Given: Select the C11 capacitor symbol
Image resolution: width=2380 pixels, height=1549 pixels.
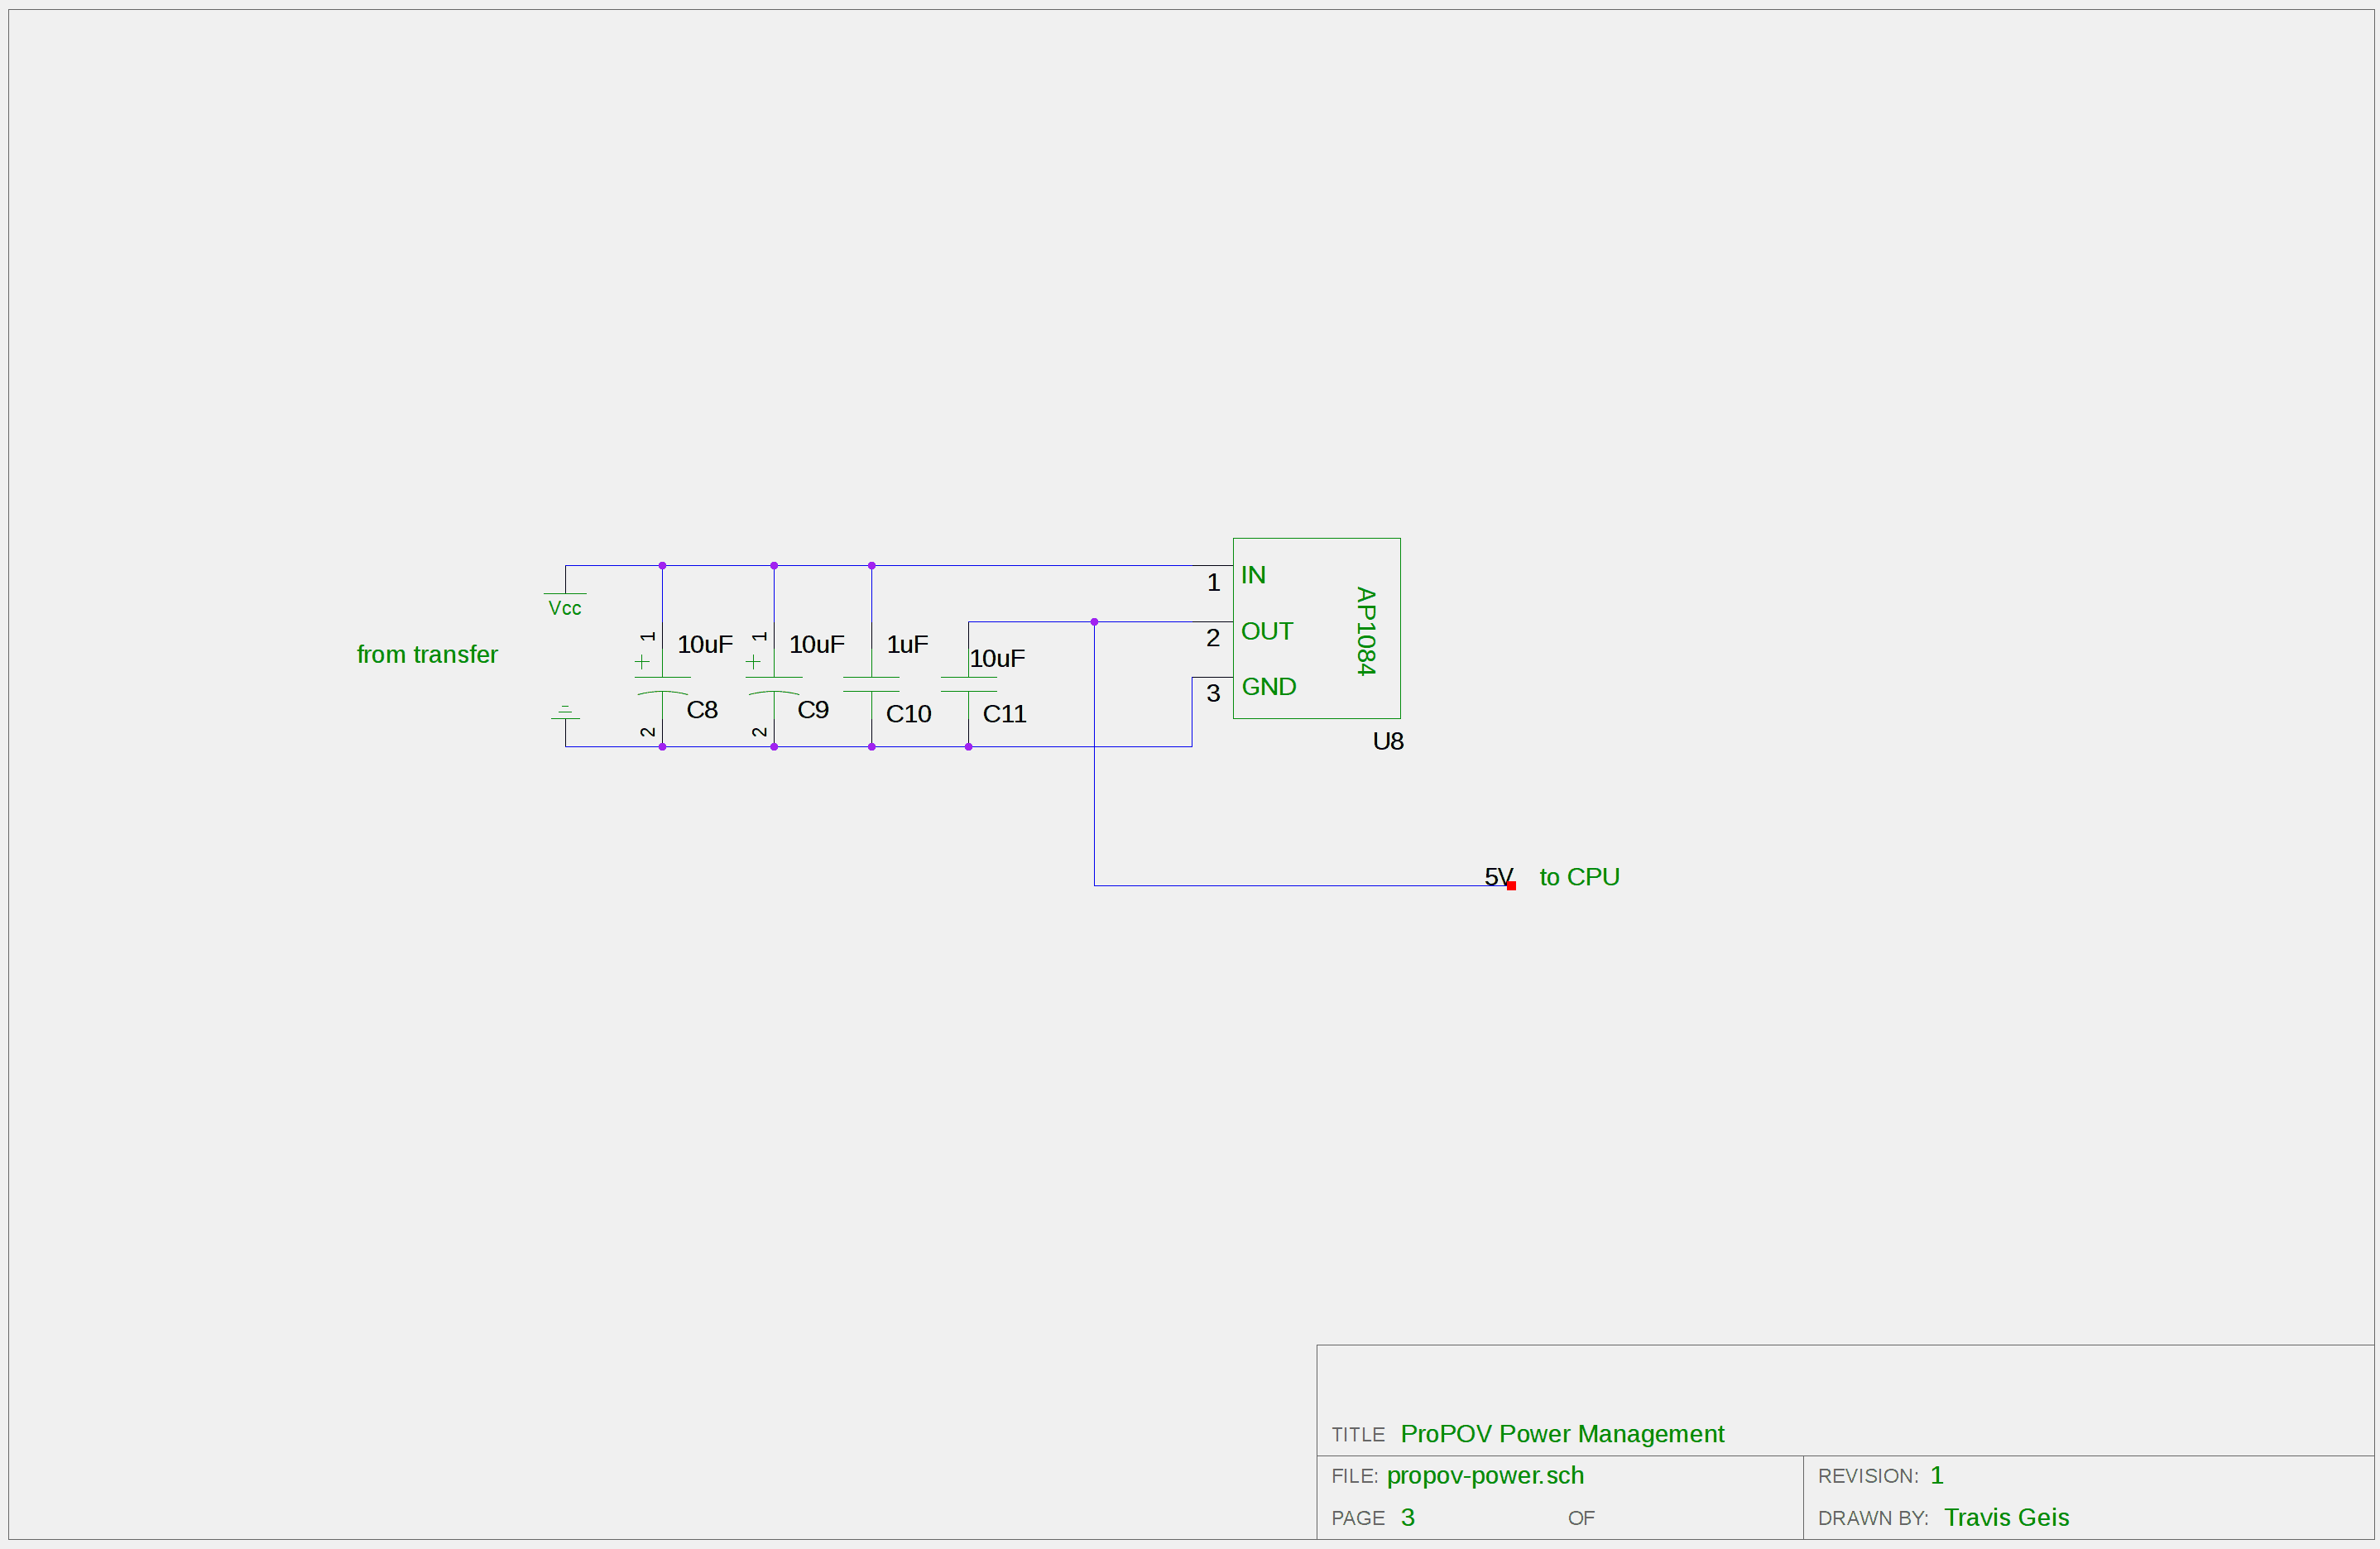Looking at the screenshot, I should click(x=968, y=684).
